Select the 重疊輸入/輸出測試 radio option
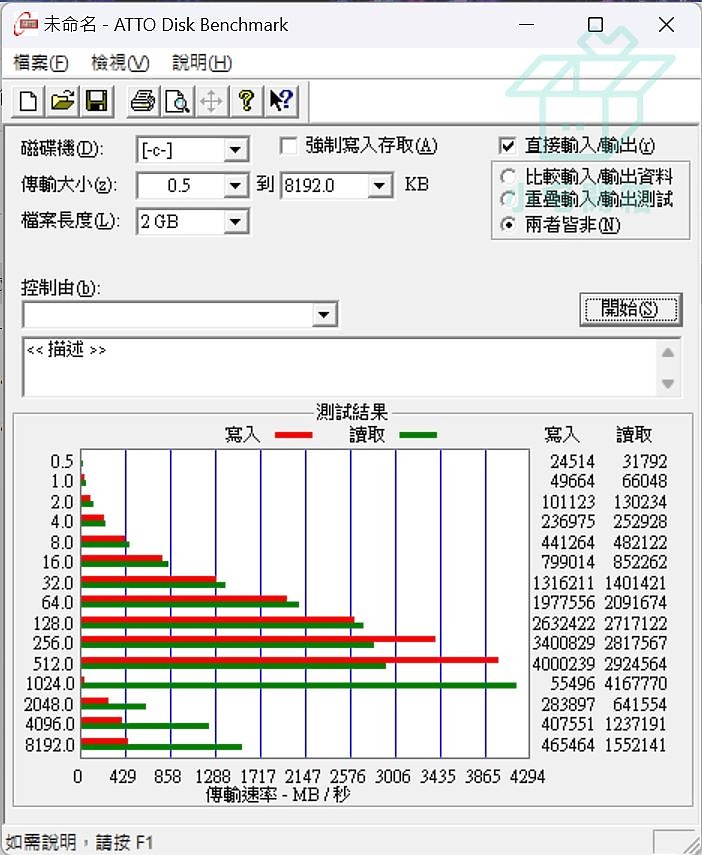Screen dimensions: 702x855 [508, 199]
